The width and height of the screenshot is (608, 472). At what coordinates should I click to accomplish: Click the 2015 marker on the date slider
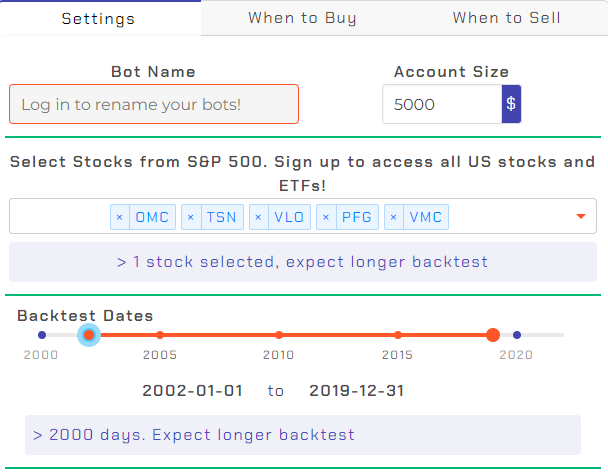tap(398, 335)
